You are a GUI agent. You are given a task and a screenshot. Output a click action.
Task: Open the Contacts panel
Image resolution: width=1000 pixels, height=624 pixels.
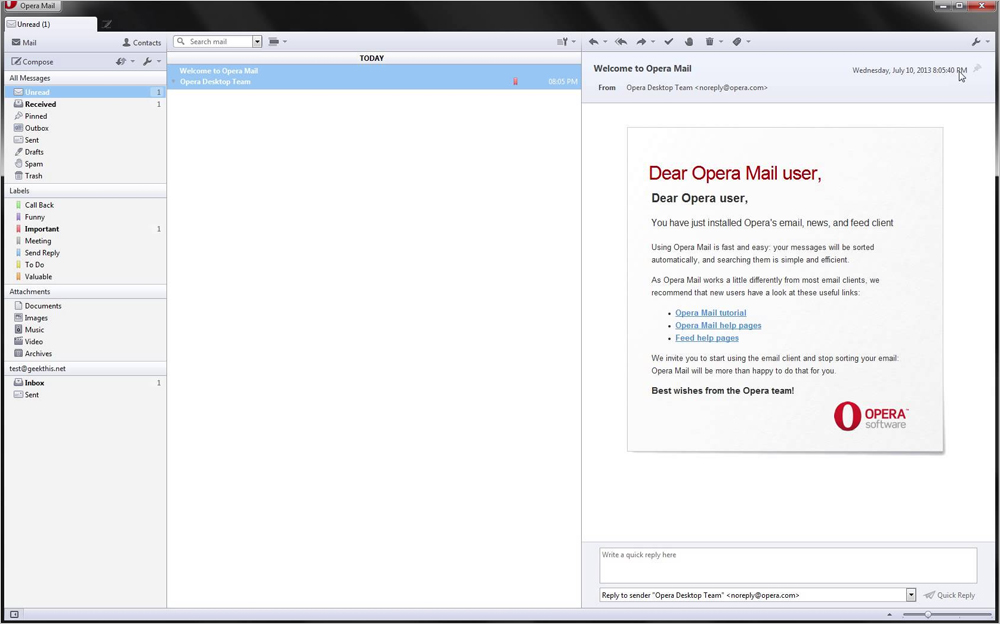click(142, 43)
